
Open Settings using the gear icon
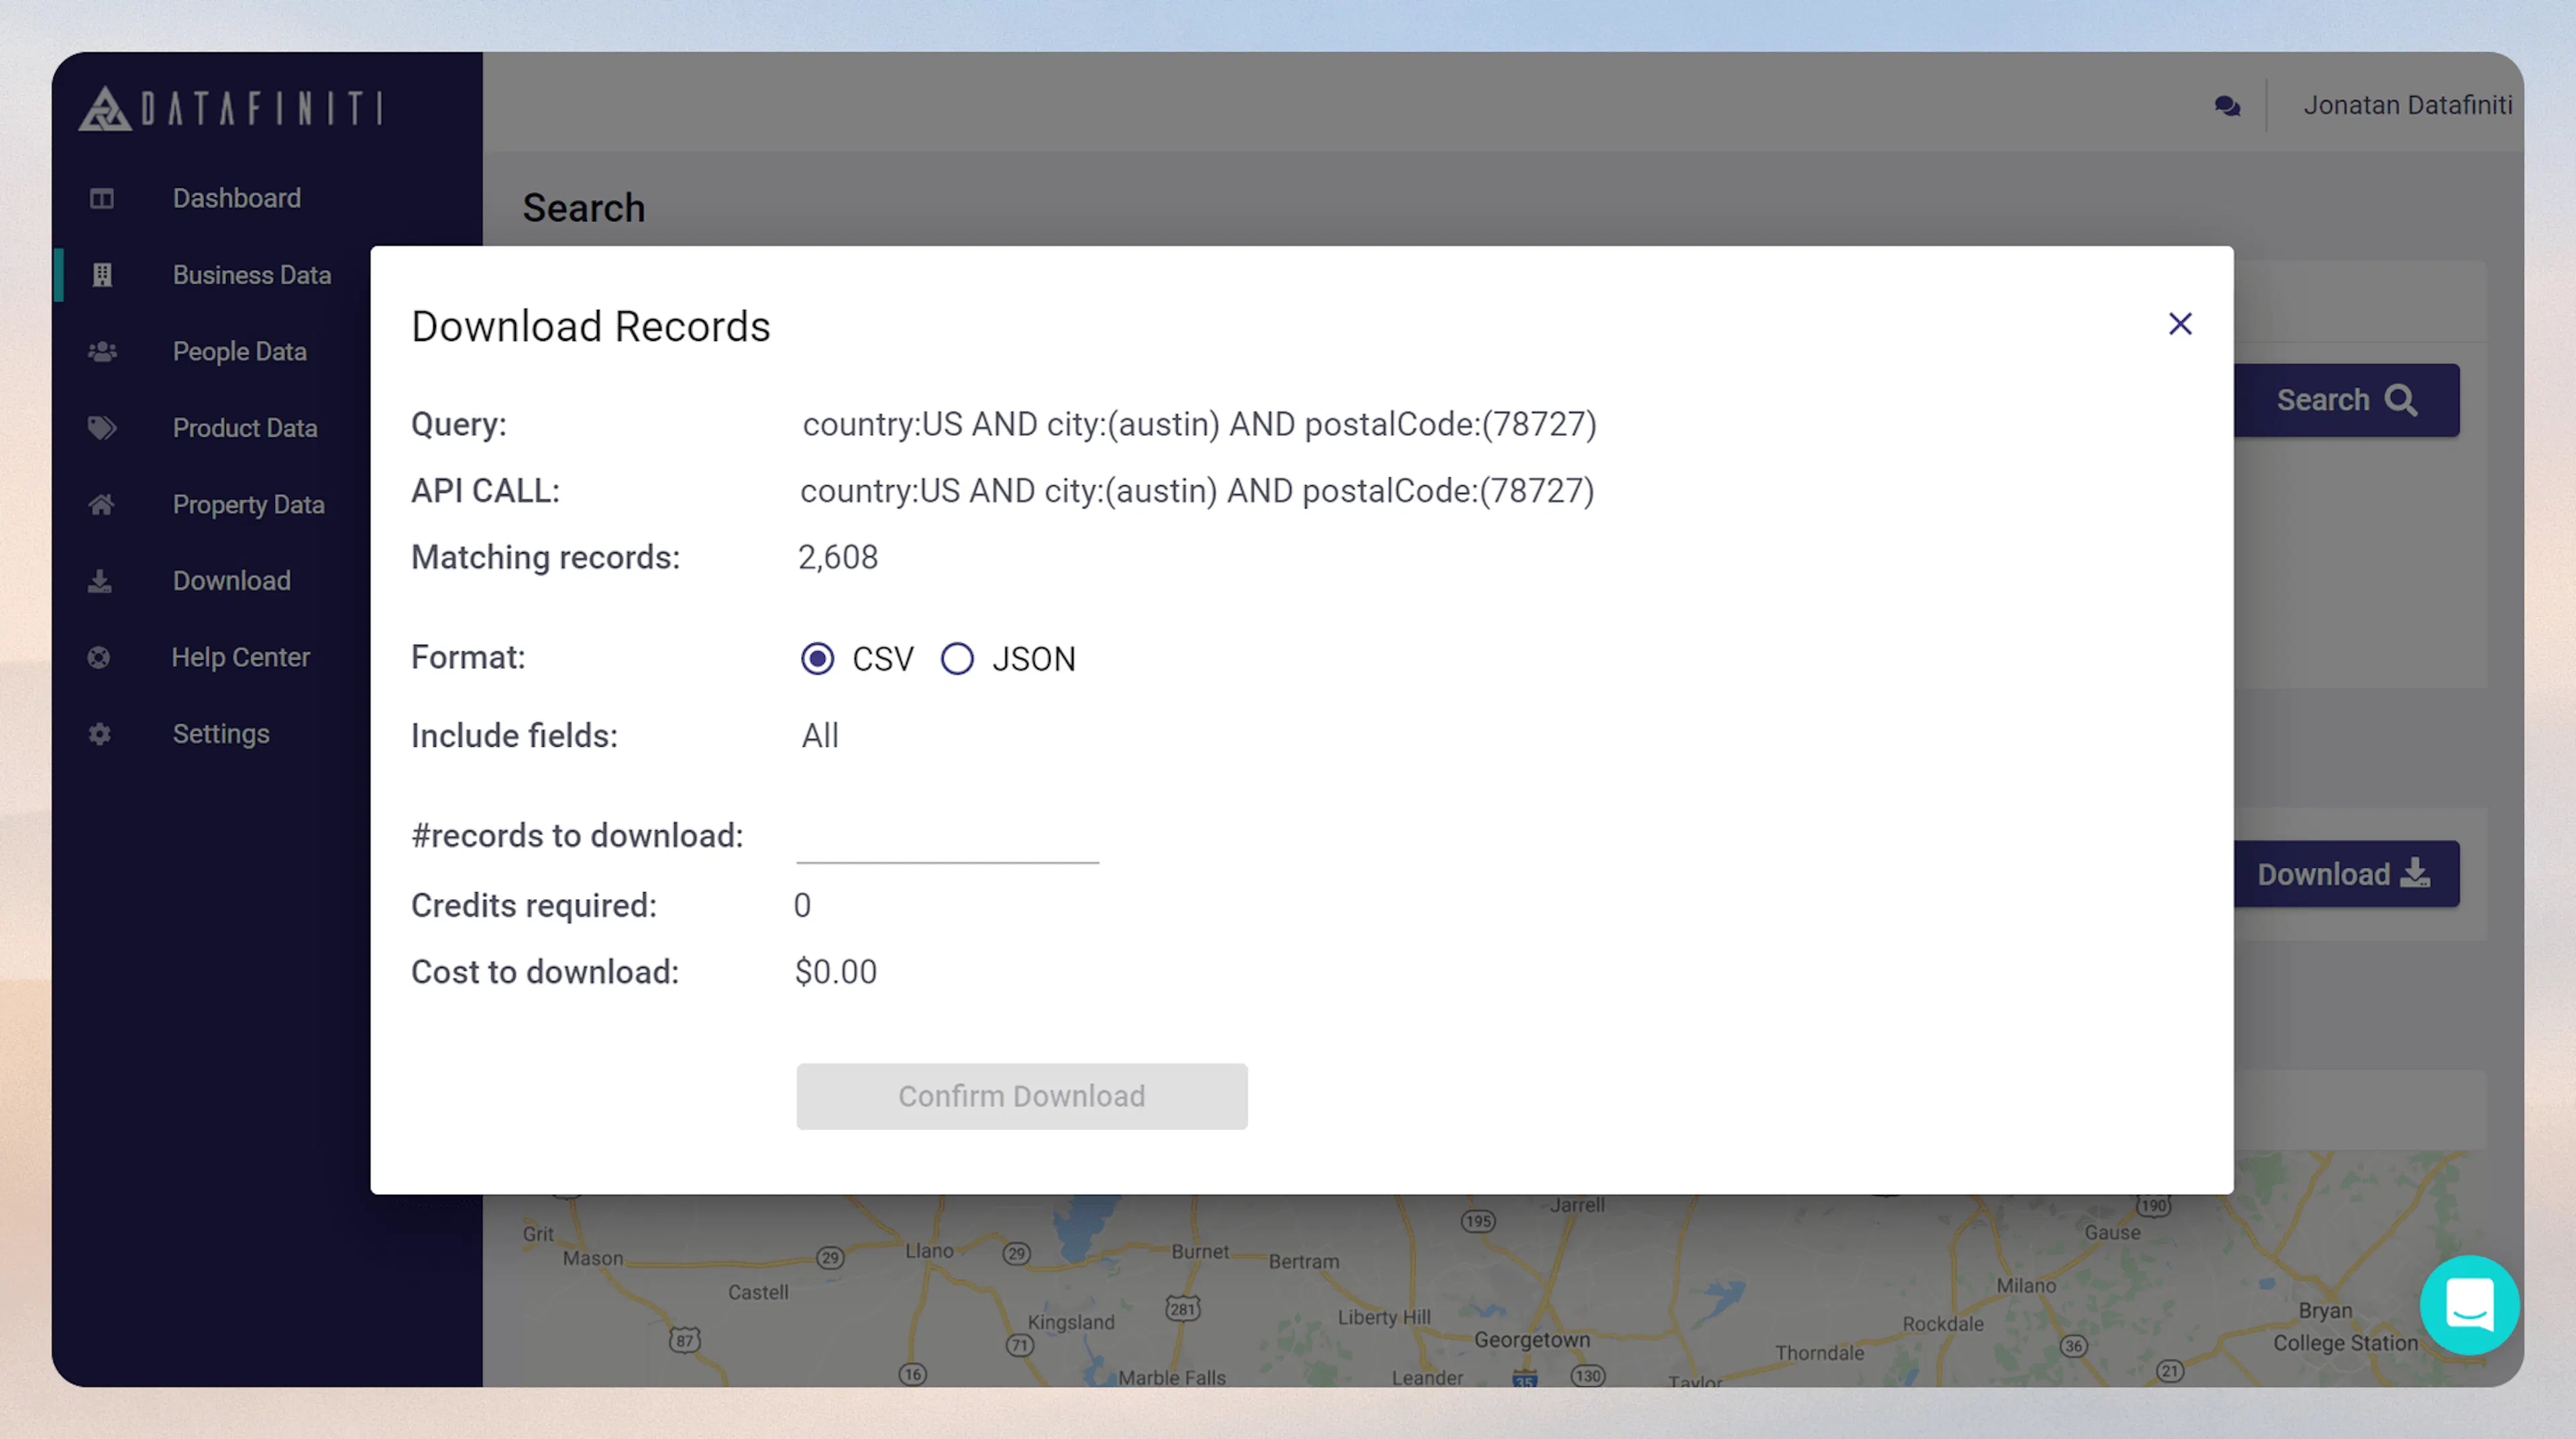point(101,733)
